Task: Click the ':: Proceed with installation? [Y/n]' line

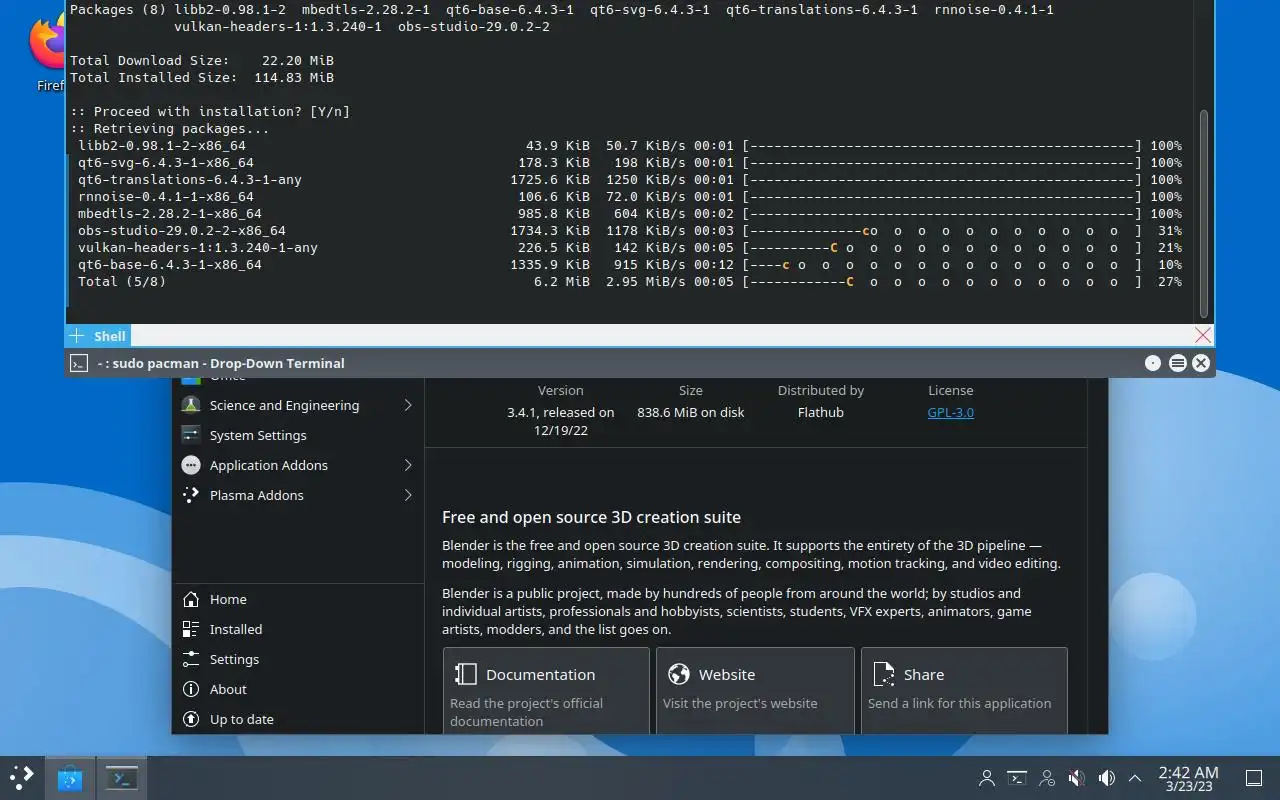Action: click(x=210, y=111)
